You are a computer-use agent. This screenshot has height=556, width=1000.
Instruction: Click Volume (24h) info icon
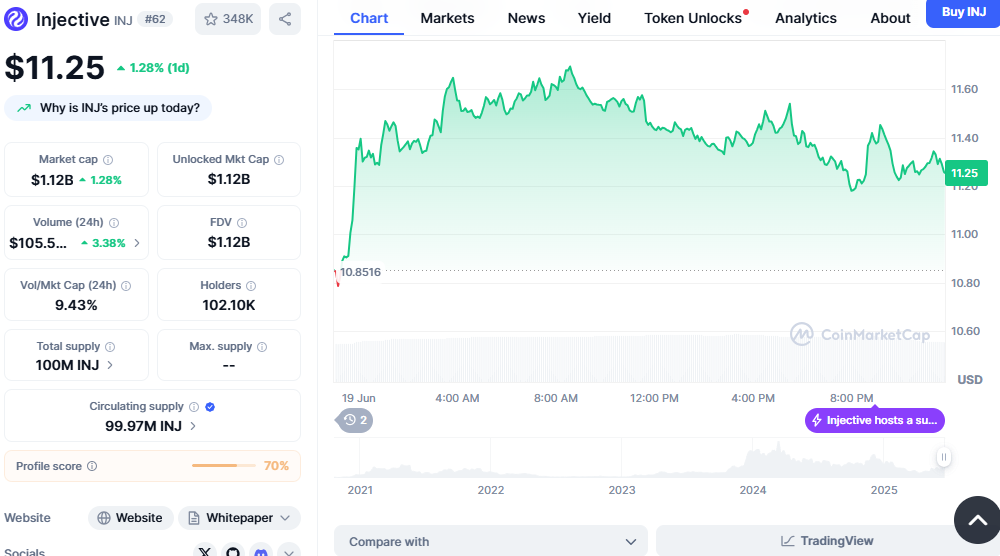pos(114,223)
